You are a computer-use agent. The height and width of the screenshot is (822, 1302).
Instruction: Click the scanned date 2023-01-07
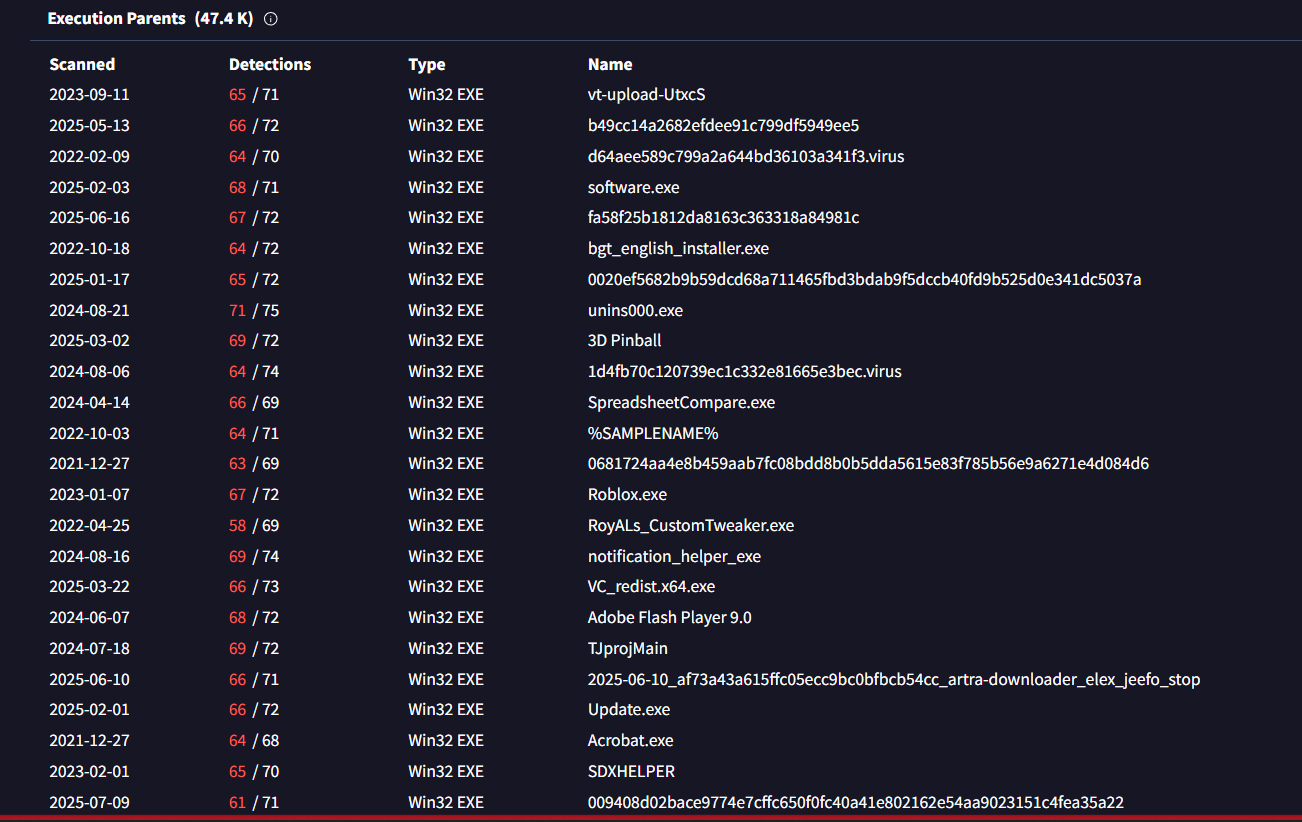pos(89,495)
